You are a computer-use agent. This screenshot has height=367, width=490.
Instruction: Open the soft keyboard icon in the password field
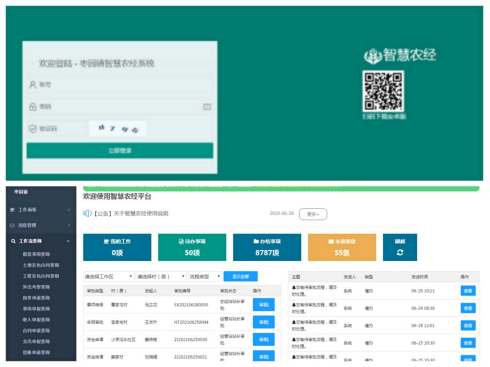click(x=207, y=107)
